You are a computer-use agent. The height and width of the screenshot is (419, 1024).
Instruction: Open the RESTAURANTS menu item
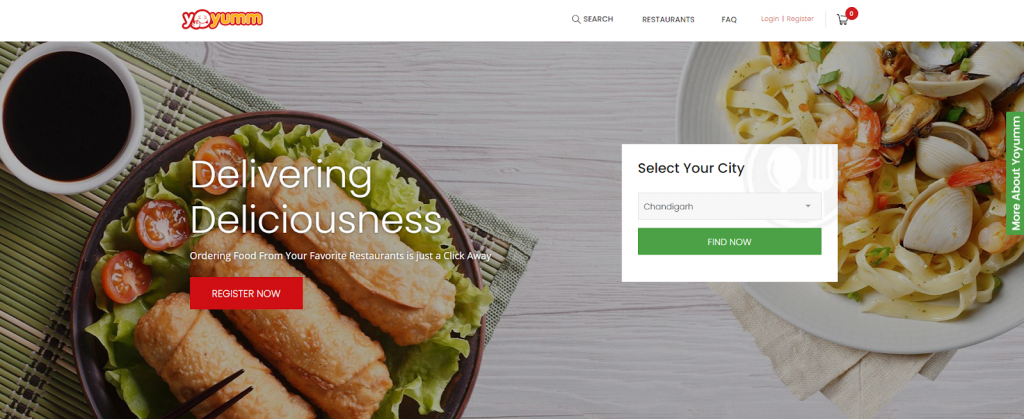668,20
